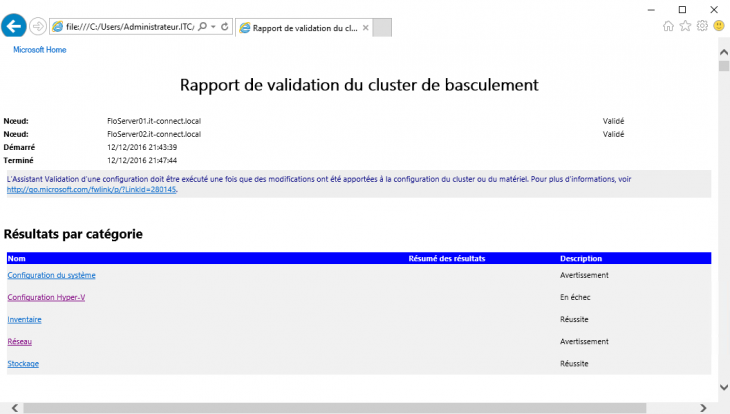The image size is (730, 414).
Task: Click Réussite status for Inventaire row
Action: coord(574,319)
